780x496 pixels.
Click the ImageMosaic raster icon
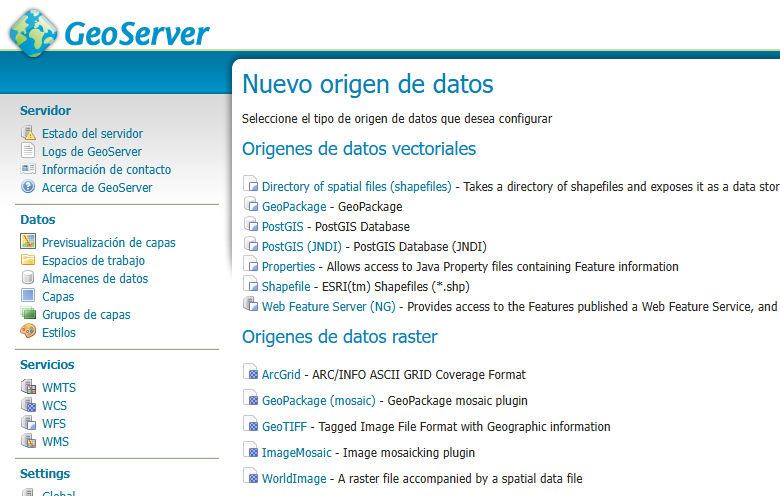pyautogui.click(x=251, y=449)
